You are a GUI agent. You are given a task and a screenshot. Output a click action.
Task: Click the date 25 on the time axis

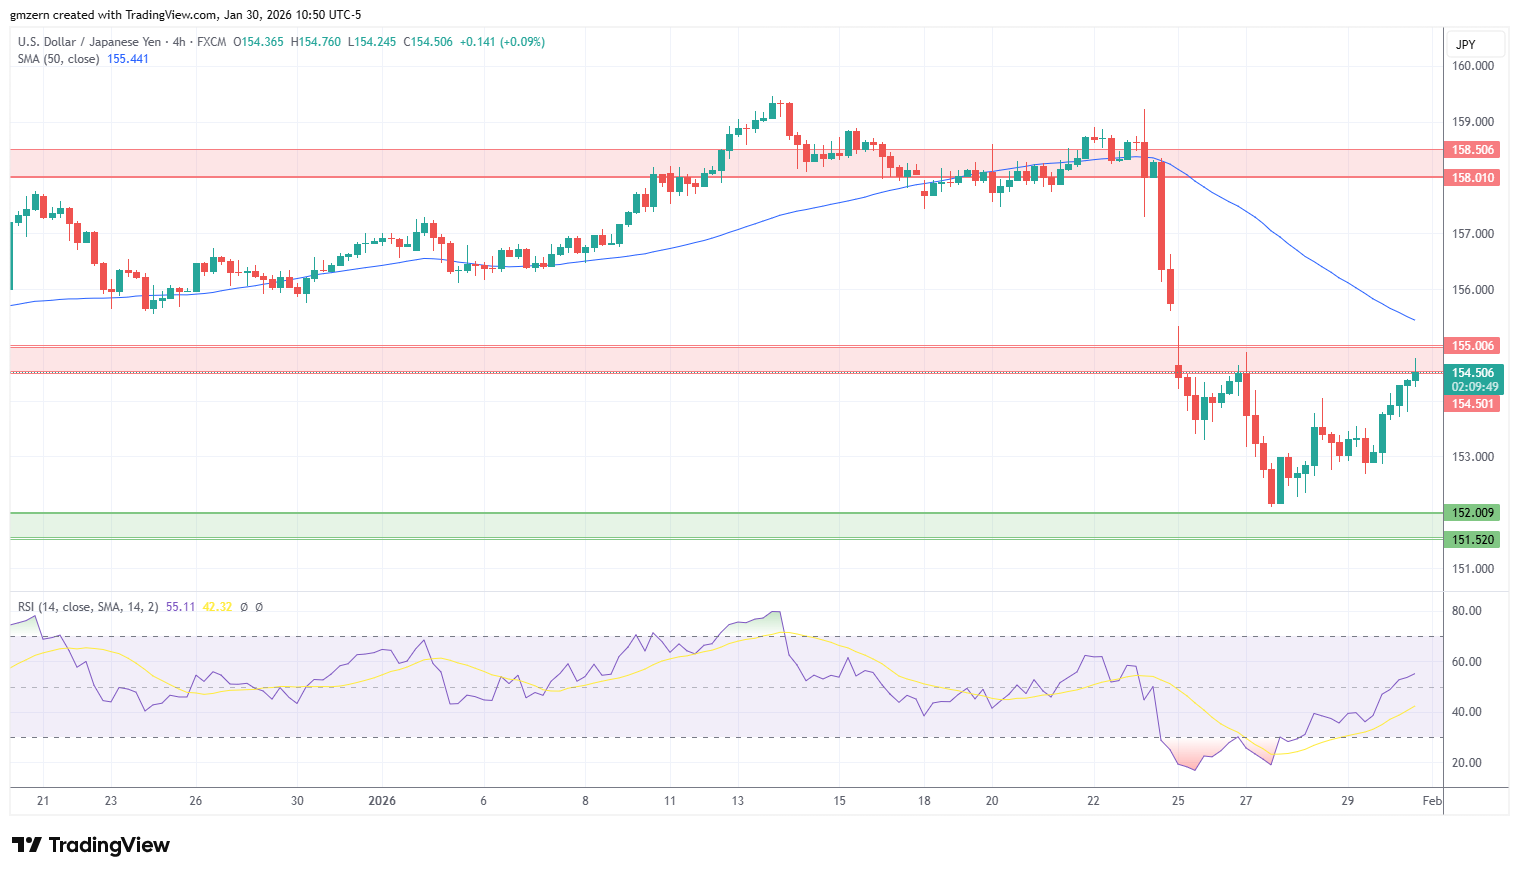click(1178, 801)
